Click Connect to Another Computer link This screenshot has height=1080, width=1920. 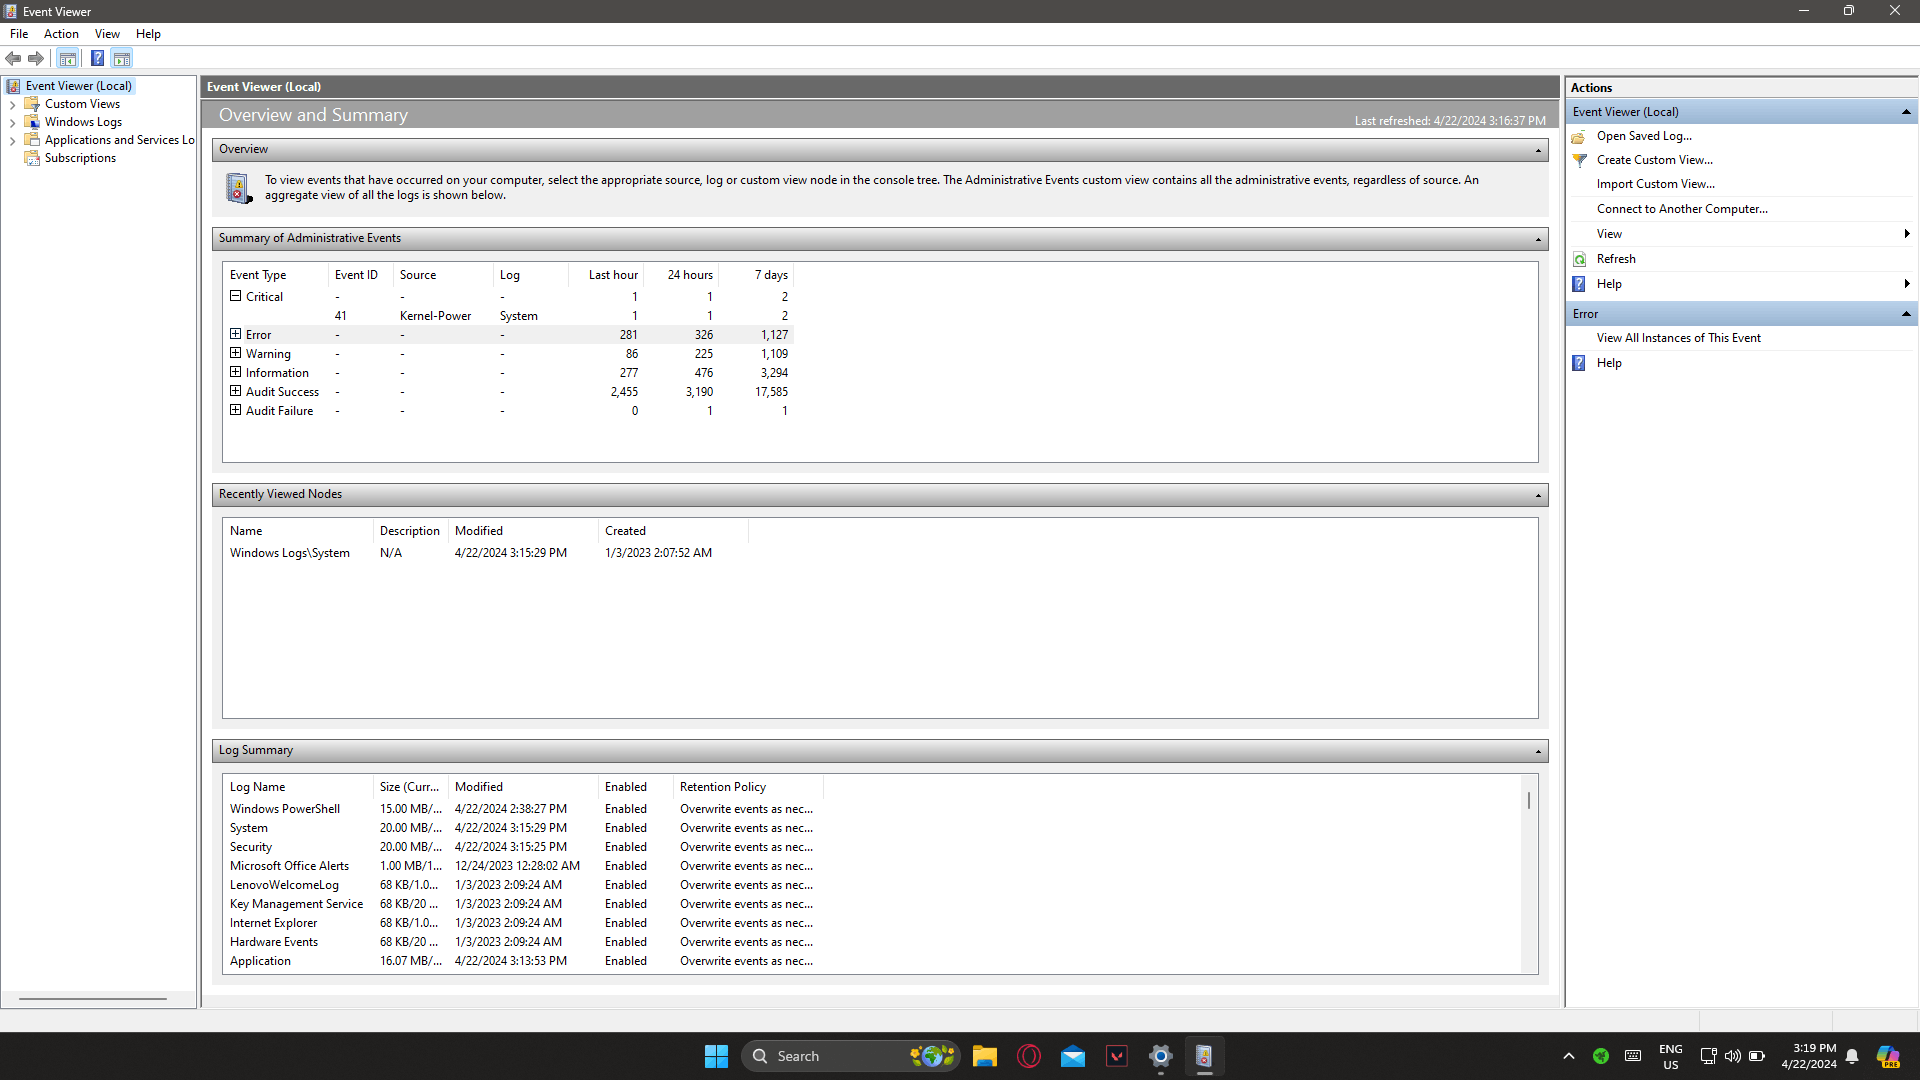[1682, 209]
